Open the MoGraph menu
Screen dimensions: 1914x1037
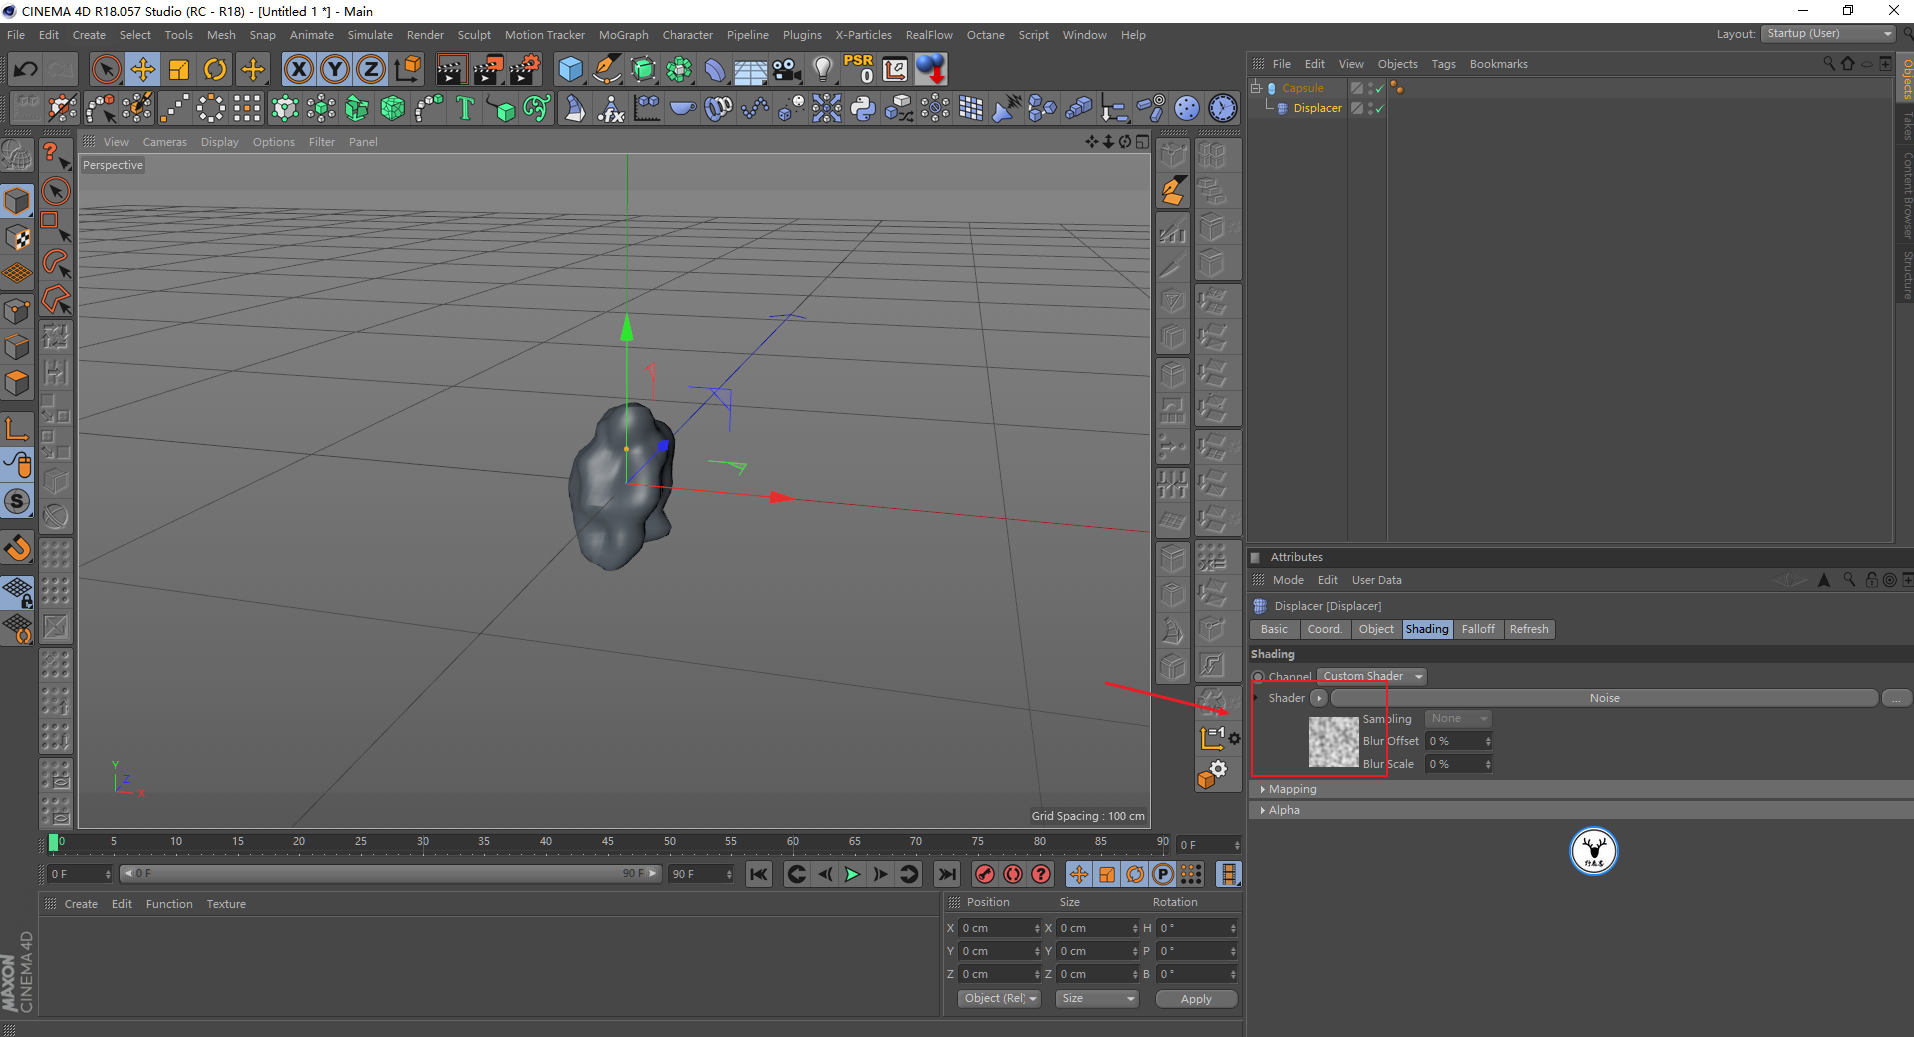(x=623, y=35)
